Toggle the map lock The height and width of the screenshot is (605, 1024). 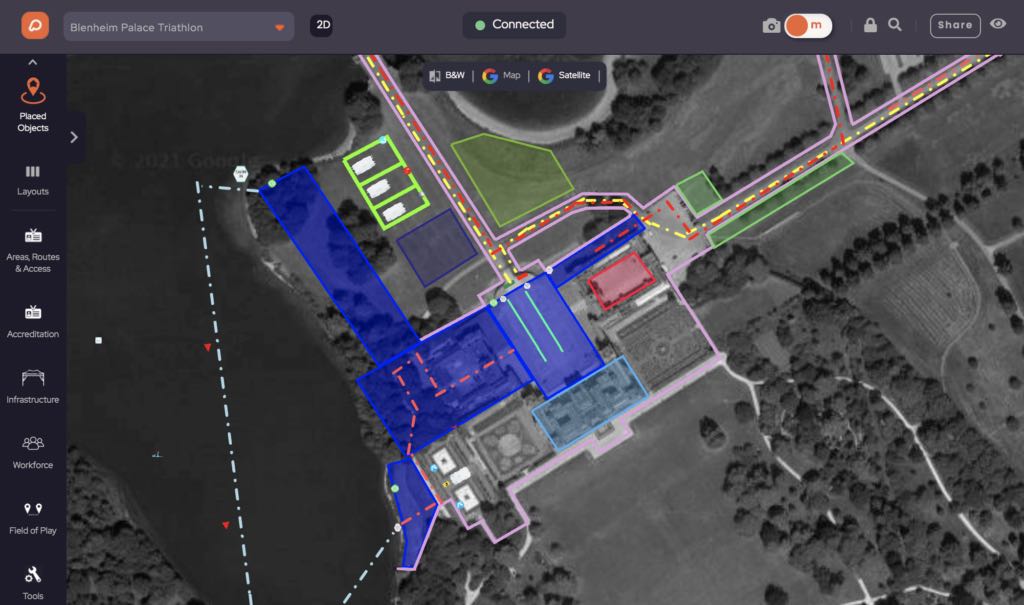pos(870,26)
